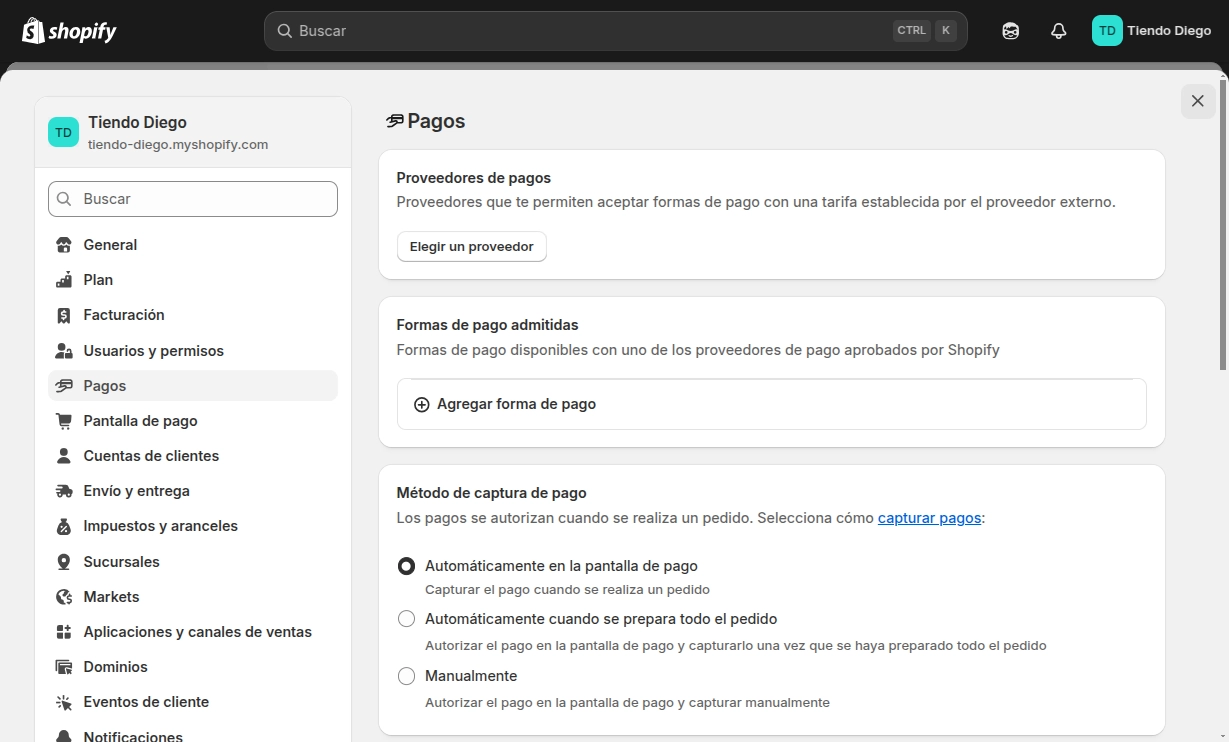Select automatic capture at checkout option
The height and width of the screenshot is (742, 1229).
point(406,565)
